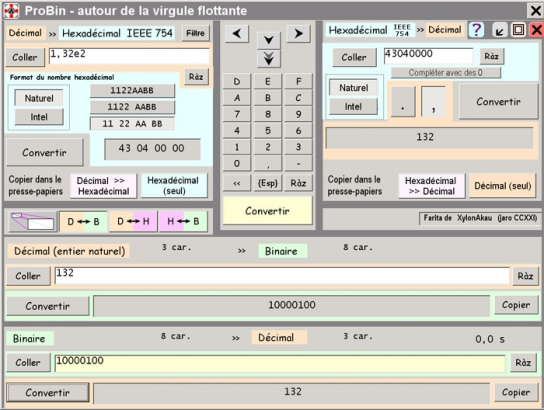Click the {Esp} space key
Image resolution: width=544 pixels, height=410 pixels.
268,183
